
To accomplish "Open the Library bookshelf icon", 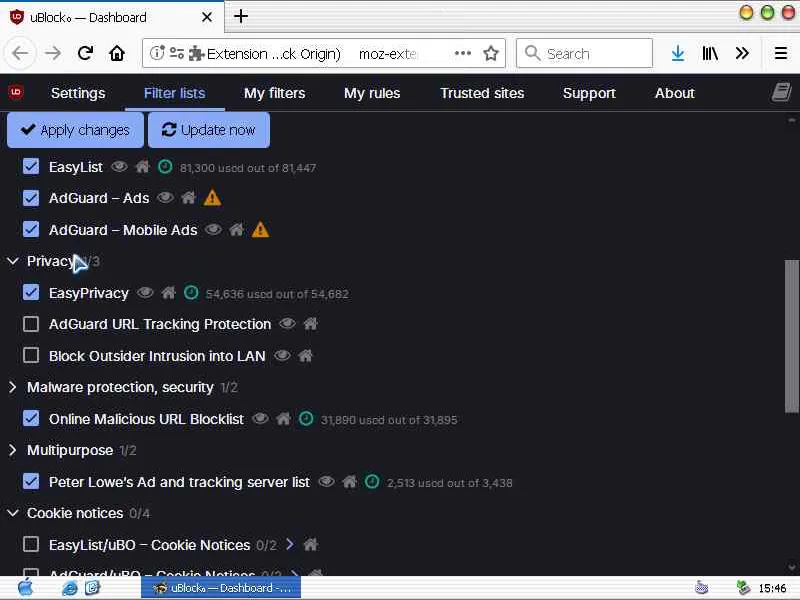I will click(710, 53).
